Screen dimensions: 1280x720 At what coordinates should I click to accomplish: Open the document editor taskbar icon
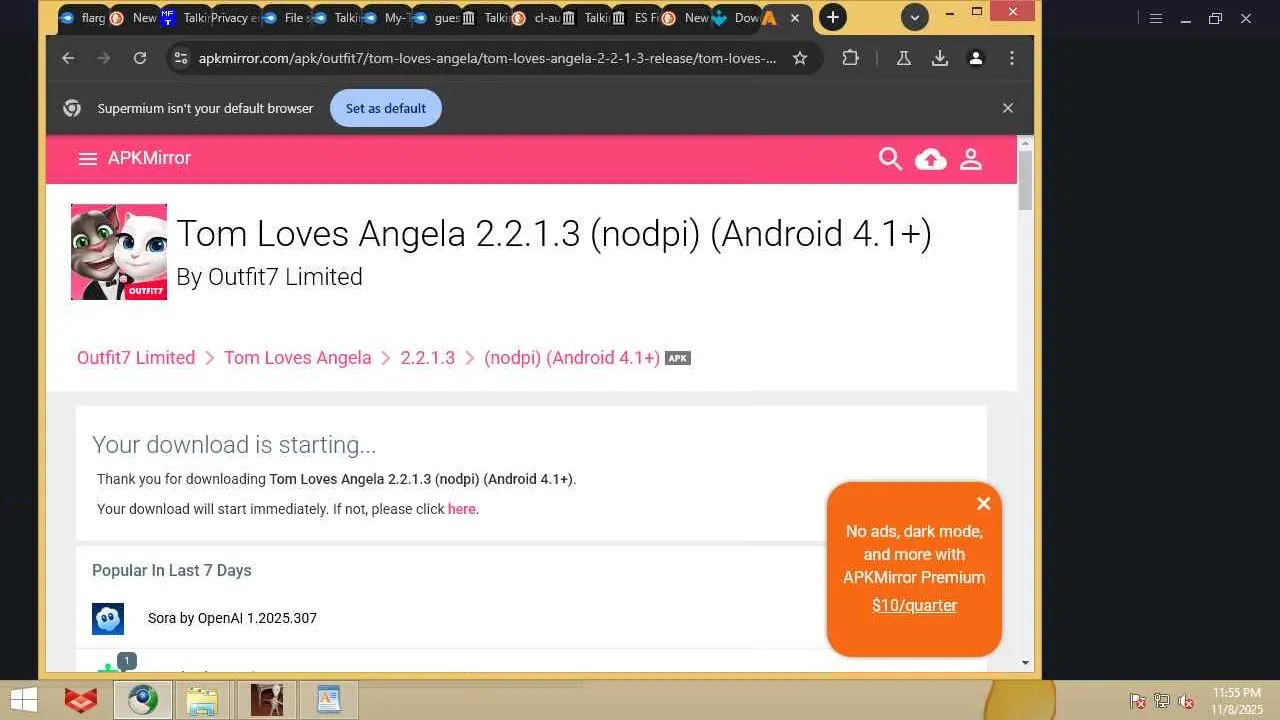coord(328,700)
